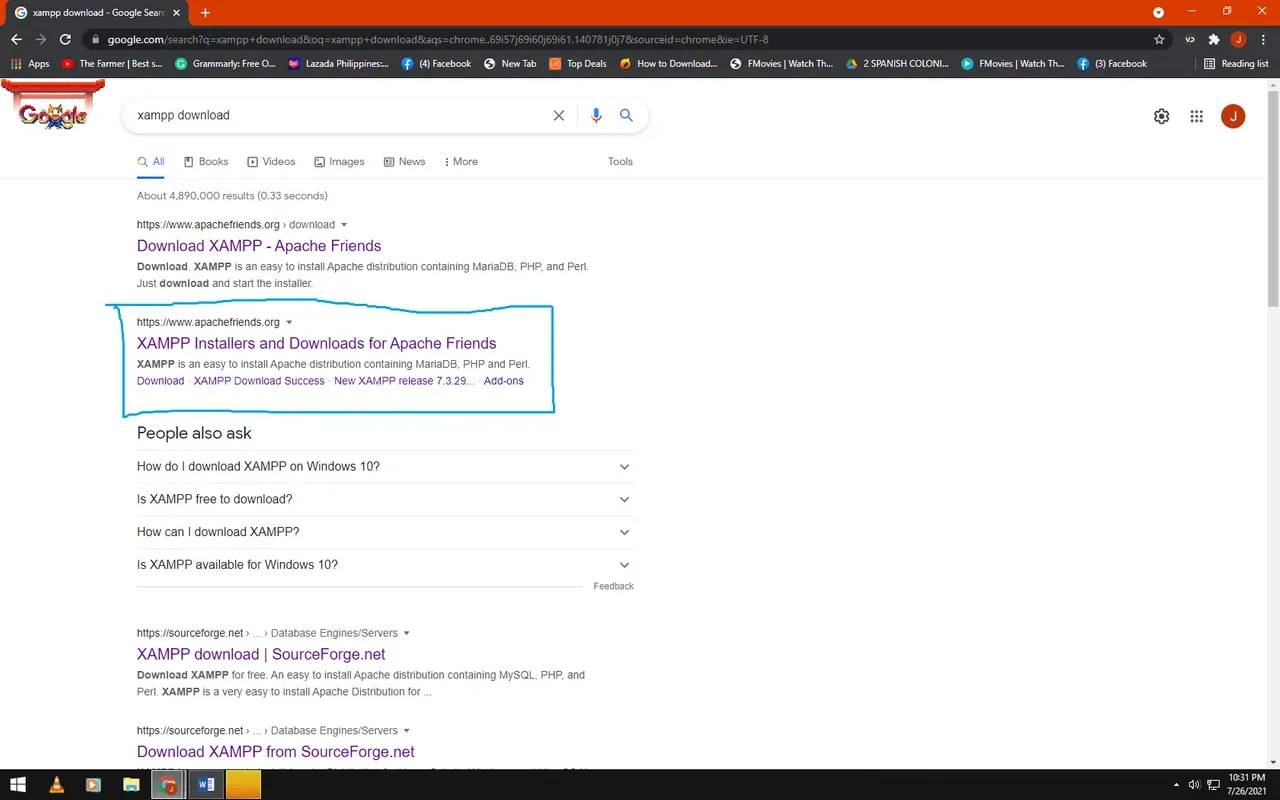Open the More search menu

point(461,162)
